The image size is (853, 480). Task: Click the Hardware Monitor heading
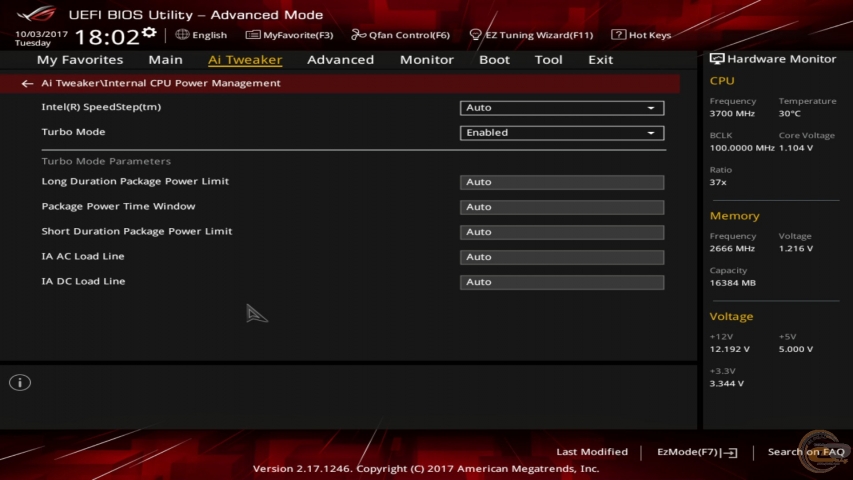coord(781,59)
